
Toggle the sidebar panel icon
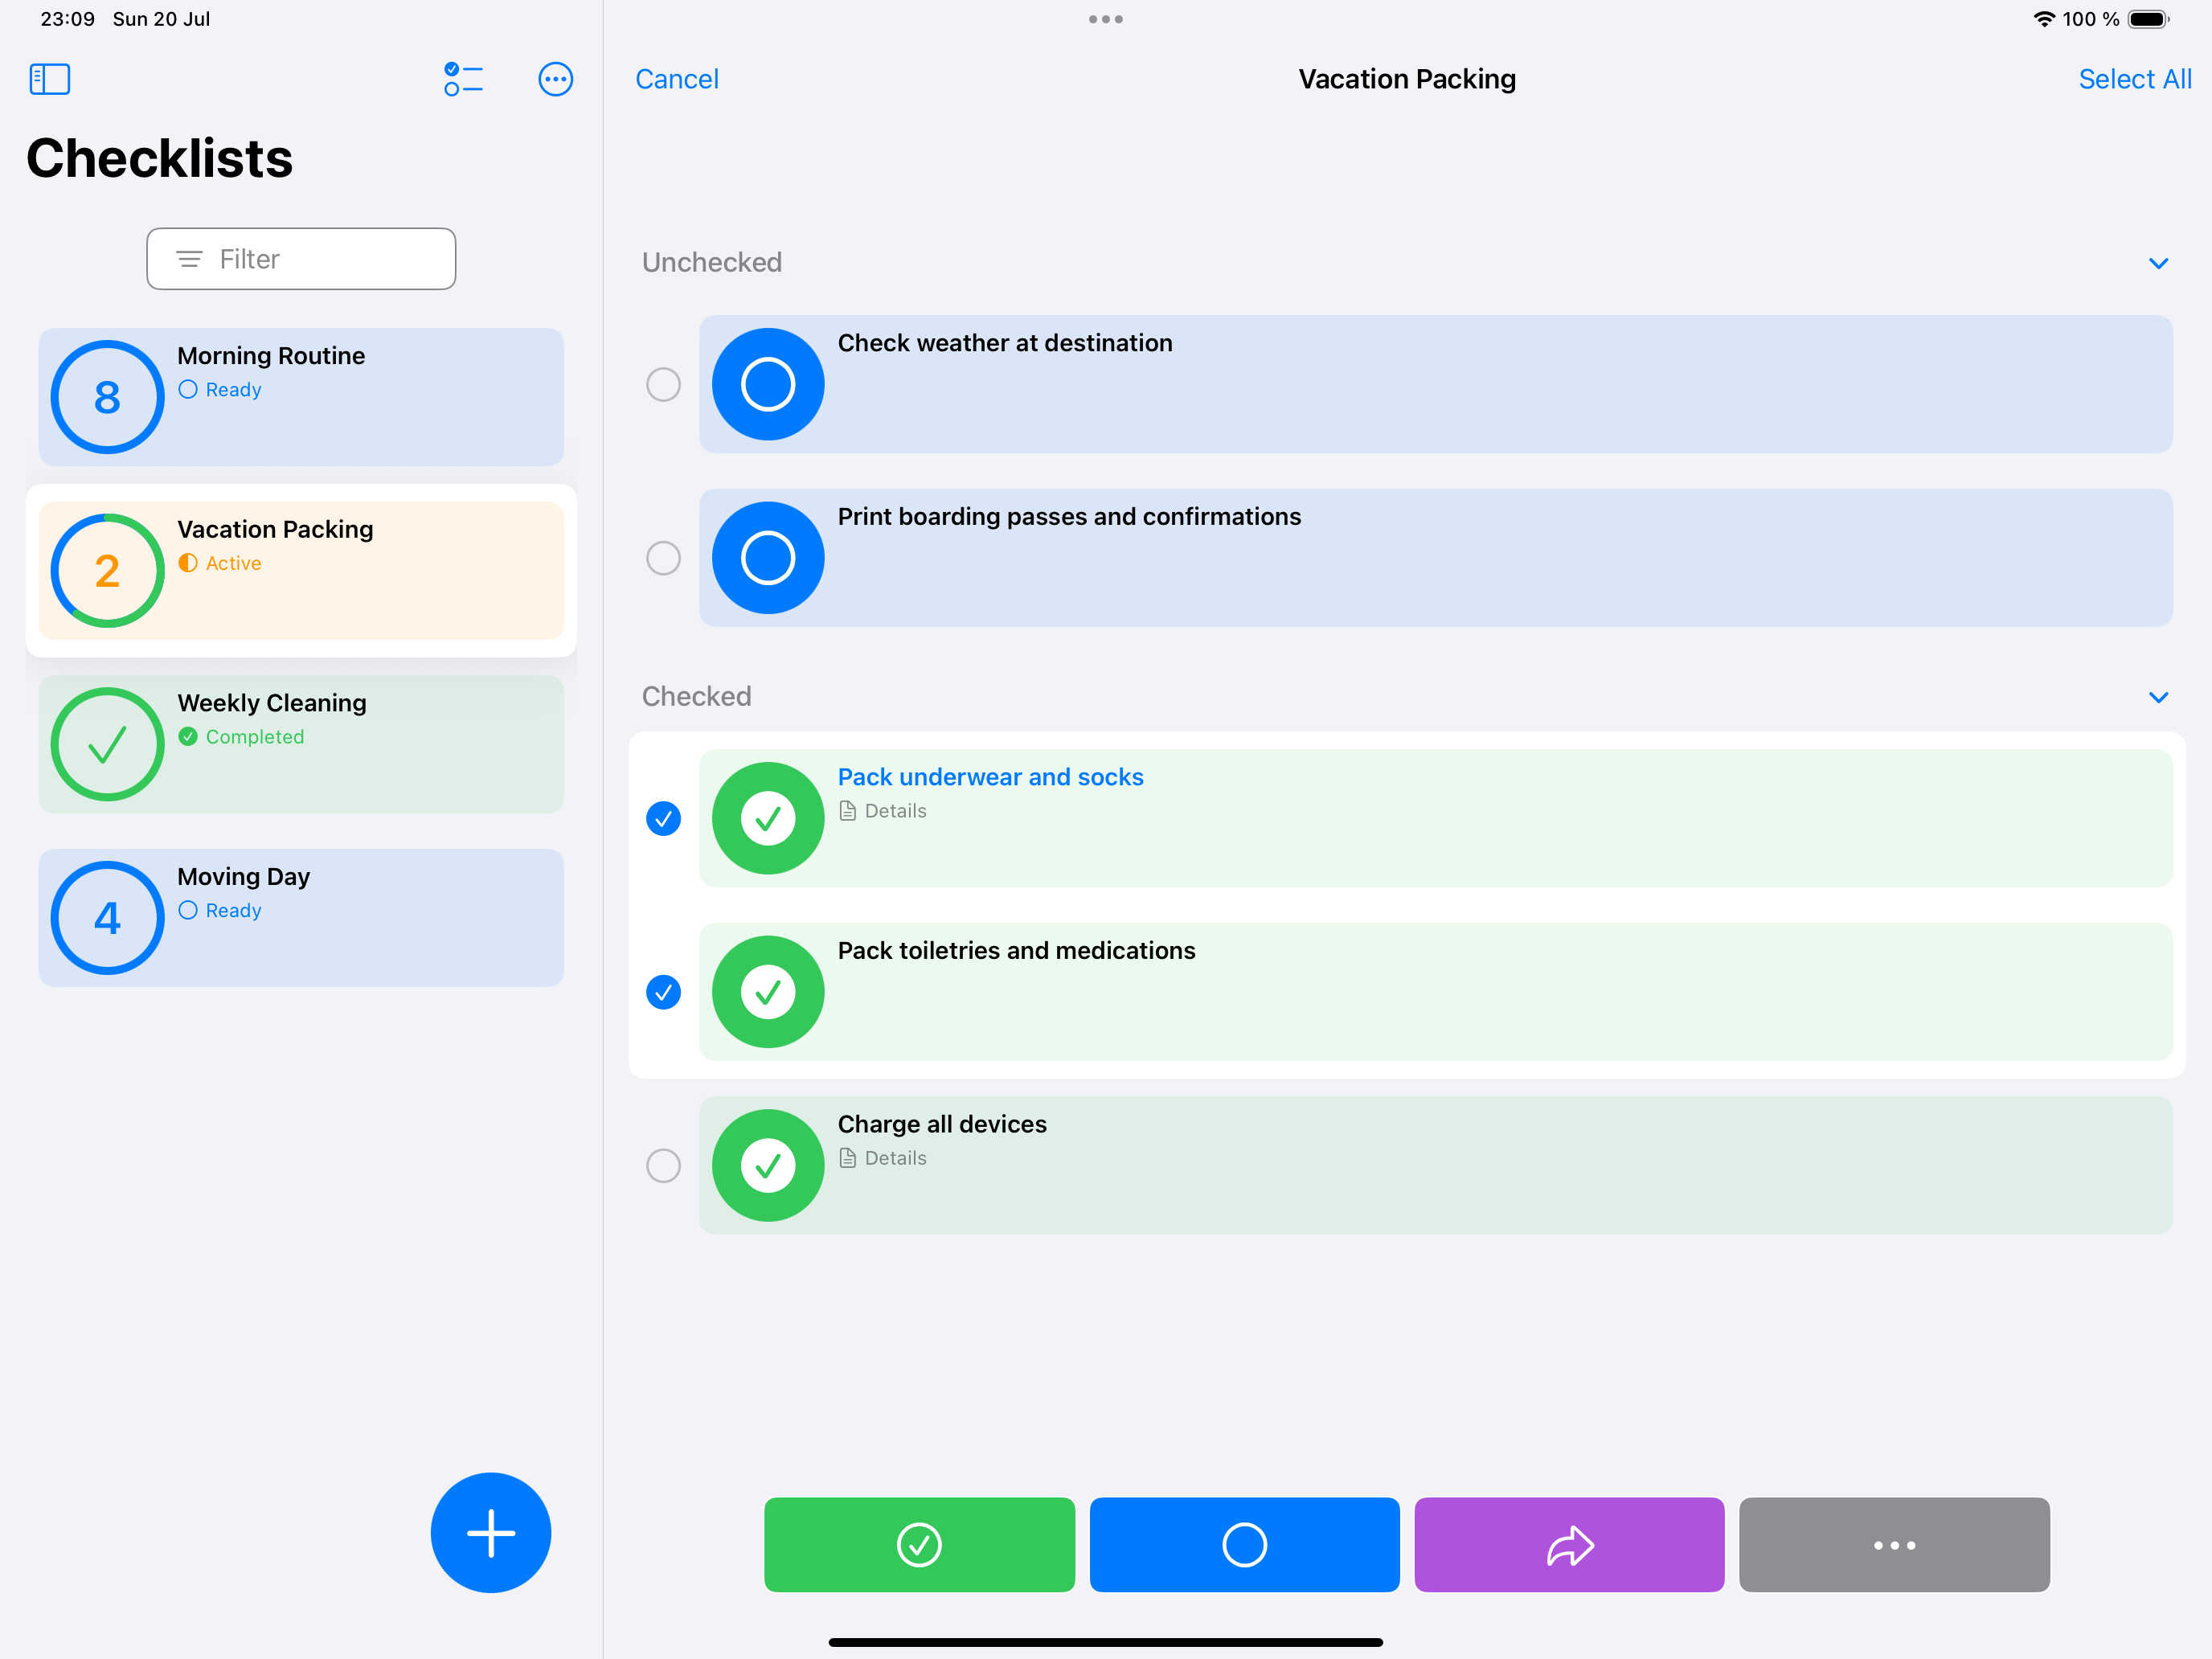click(x=49, y=79)
